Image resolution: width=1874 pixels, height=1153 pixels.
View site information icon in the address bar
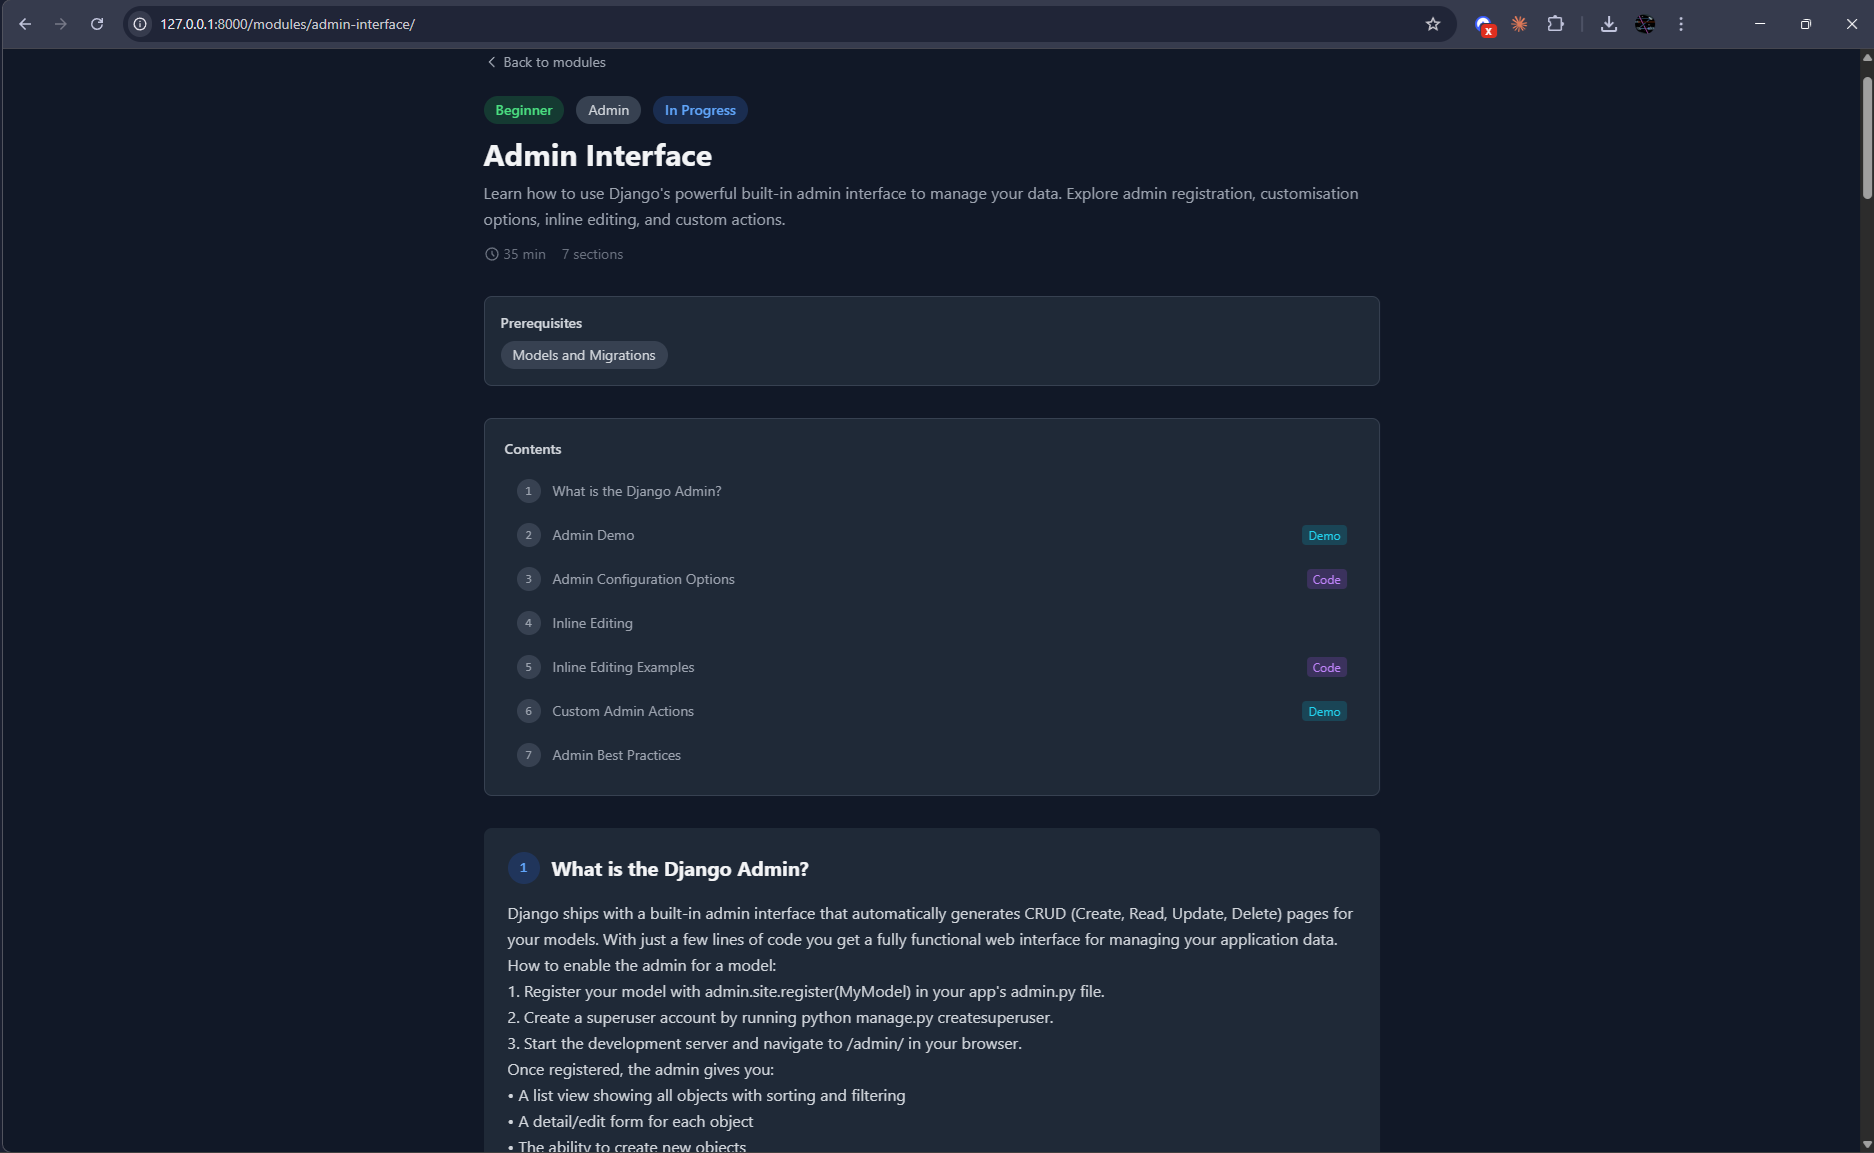[141, 24]
